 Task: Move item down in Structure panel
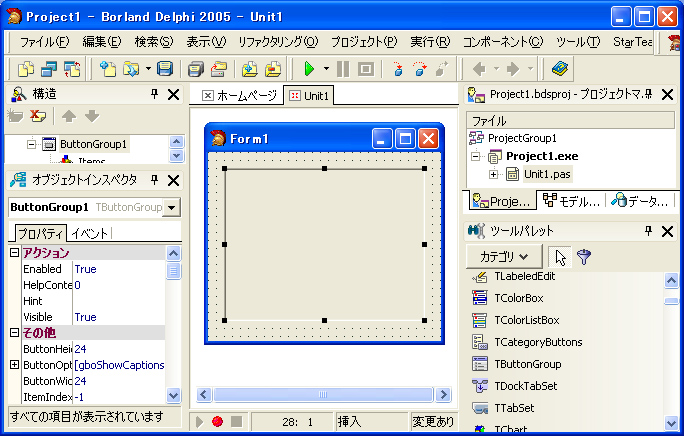click(92, 116)
